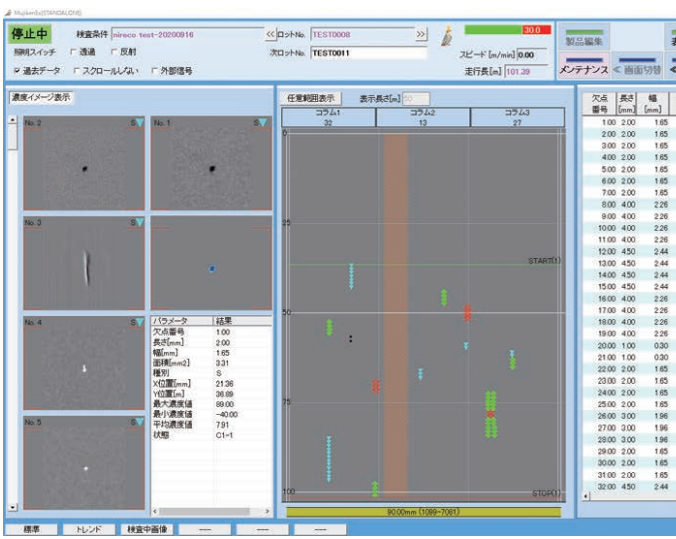
Task: Toggle the 過去データ checkbox
Action: tap(17, 71)
